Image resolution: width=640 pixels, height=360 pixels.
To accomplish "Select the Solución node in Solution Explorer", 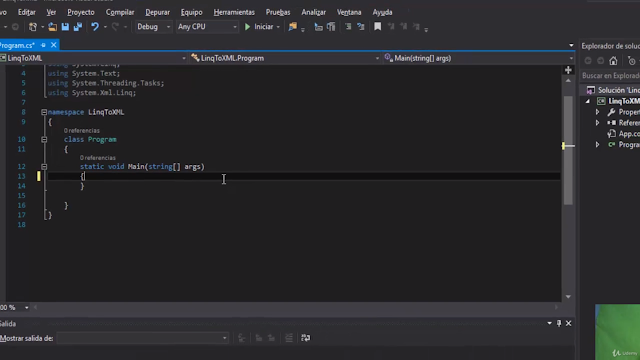I will [x=613, y=90].
